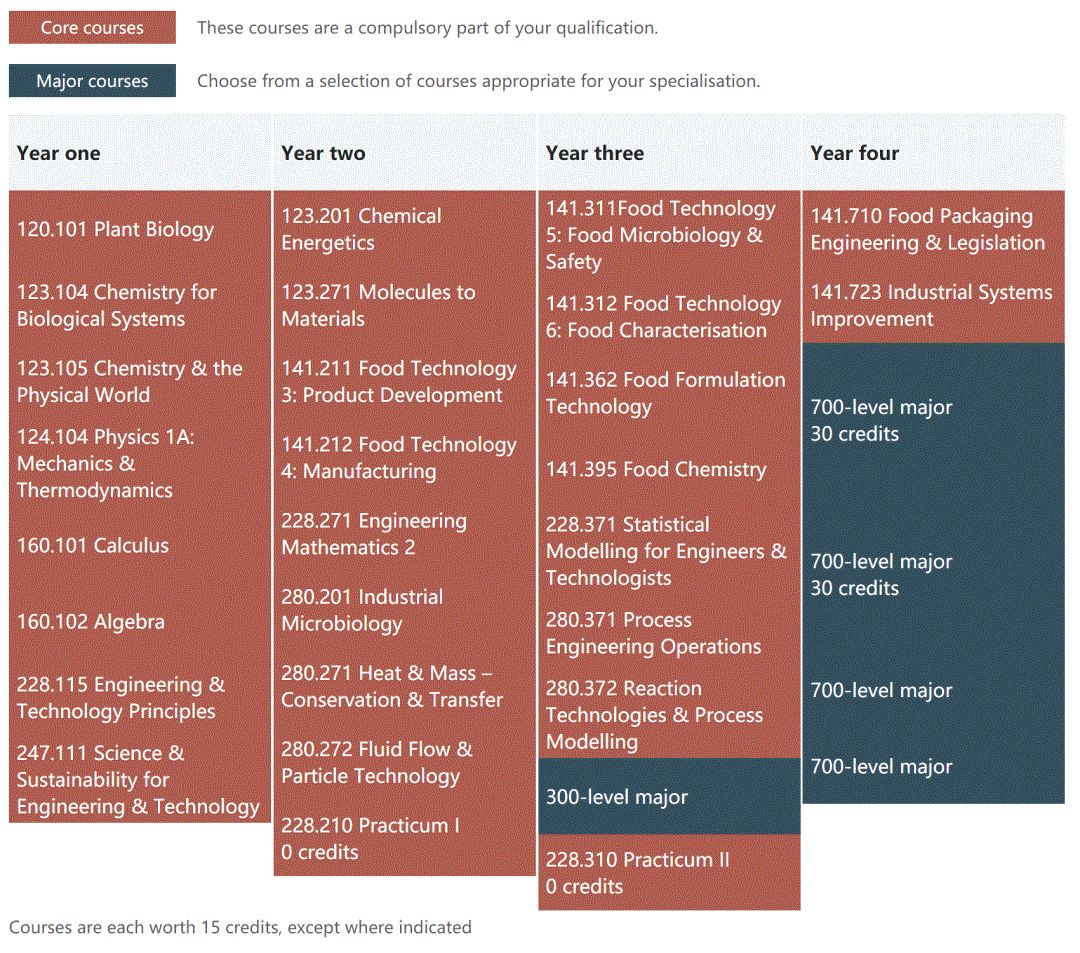Open 123.201 Chemical Energetics course
1080x953 pixels.
pos(361,229)
